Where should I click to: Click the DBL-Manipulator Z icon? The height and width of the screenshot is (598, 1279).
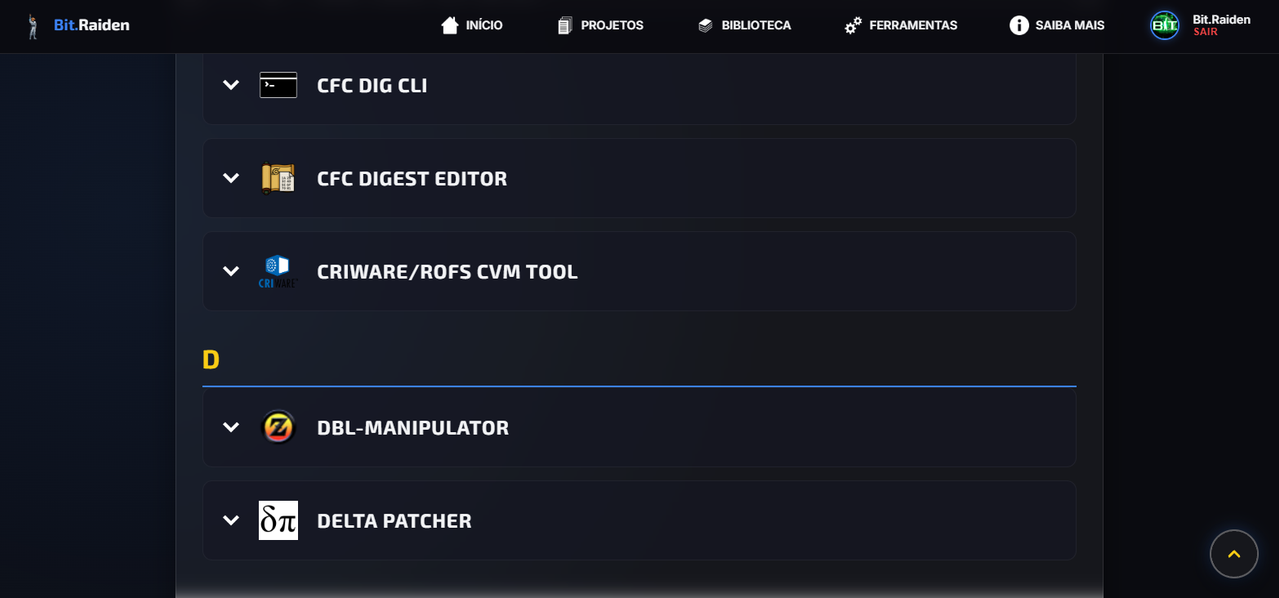click(278, 427)
